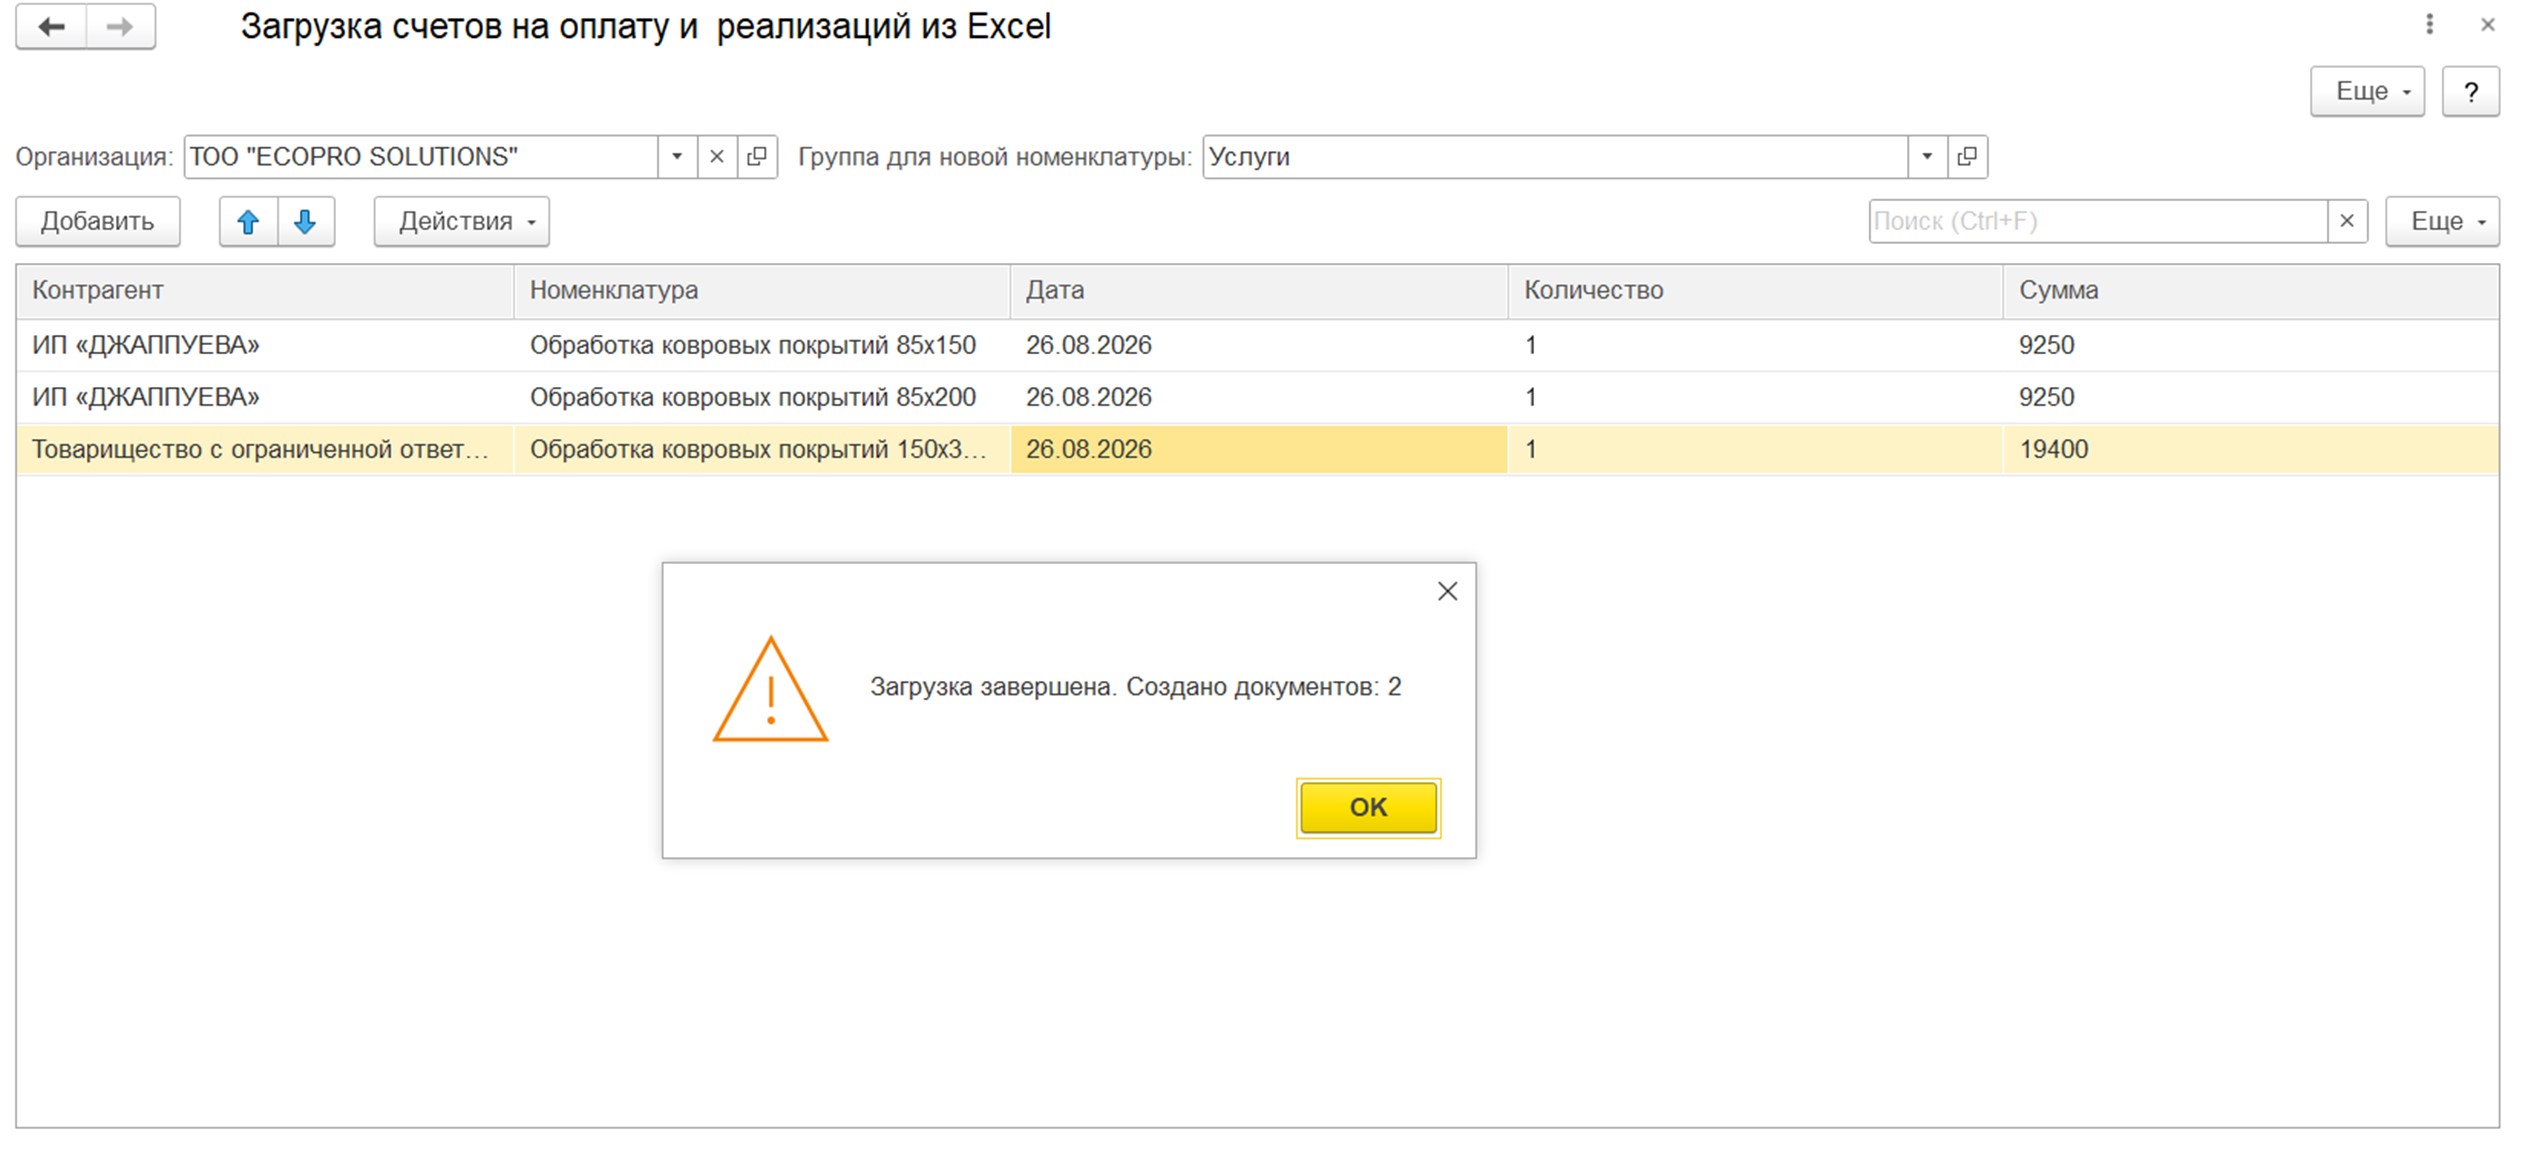Open the Еще menu beside search
The width and height of the screenshot is (2528, 1150).
tap(2442, 221)
